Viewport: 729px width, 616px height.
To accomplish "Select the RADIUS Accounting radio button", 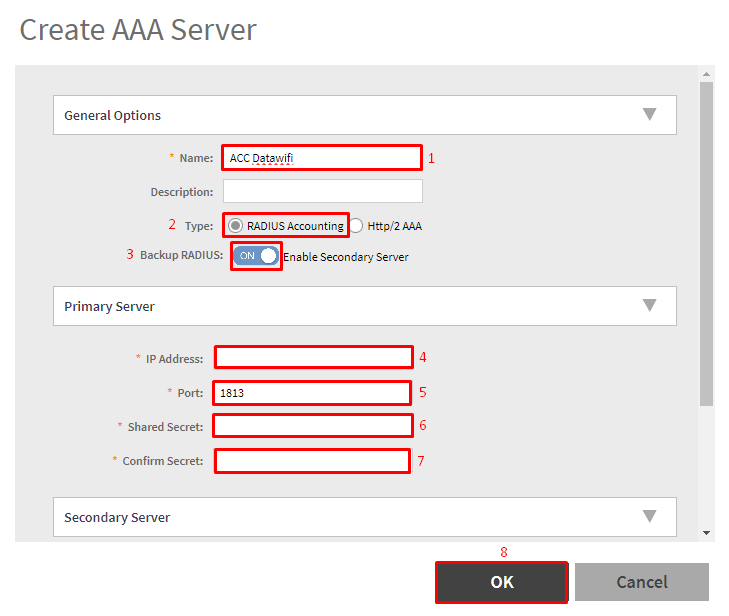I will point(235,225).
